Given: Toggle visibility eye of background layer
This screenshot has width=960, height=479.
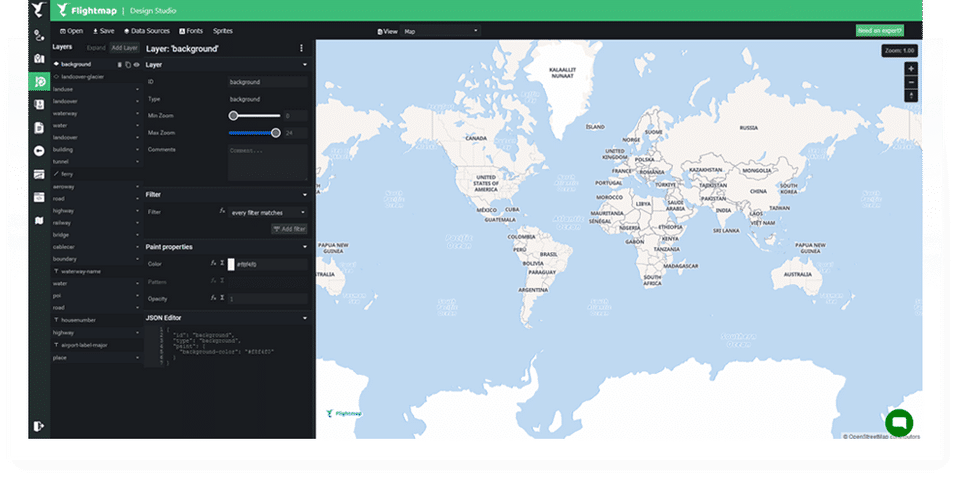Looking at the screenshot, I should 136,64.
